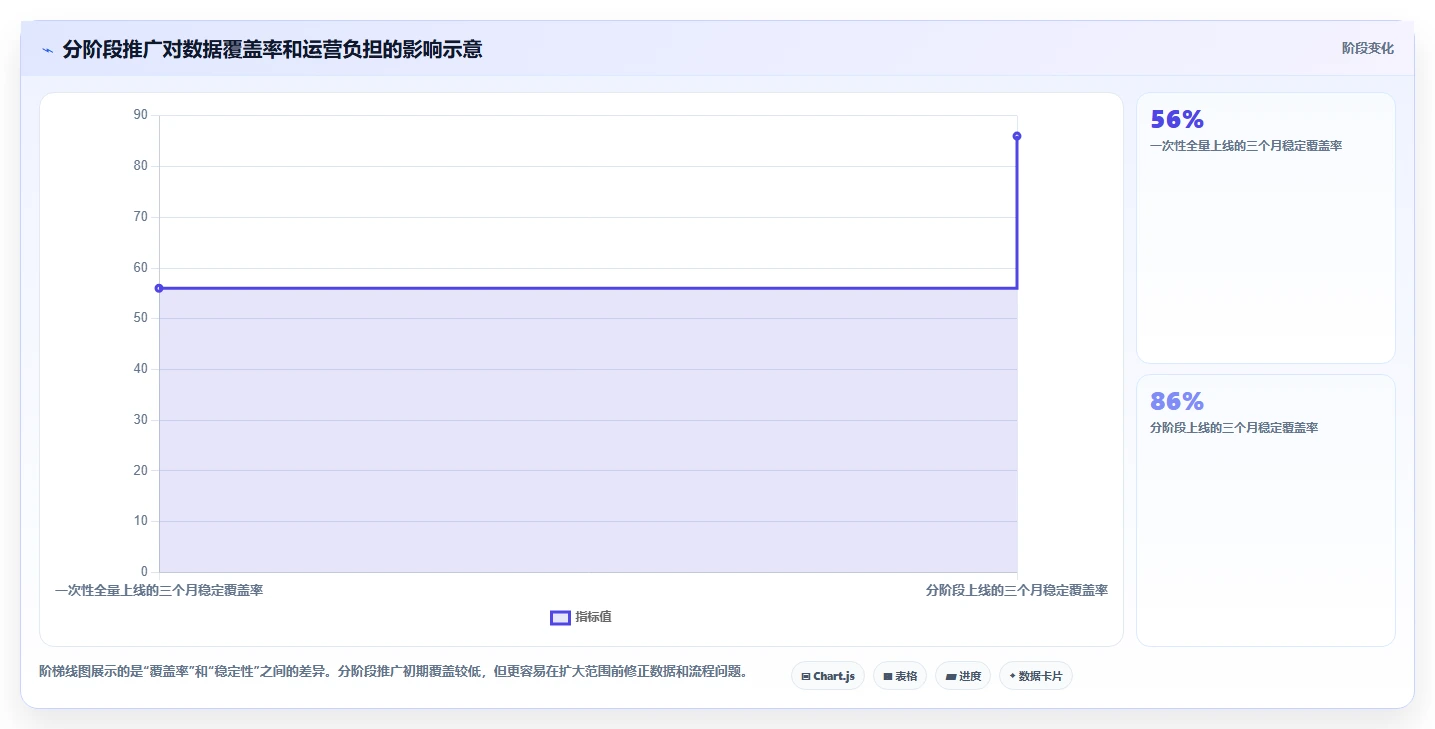
Task: Toggle the 指标值 legend entry
Action: 581,617
